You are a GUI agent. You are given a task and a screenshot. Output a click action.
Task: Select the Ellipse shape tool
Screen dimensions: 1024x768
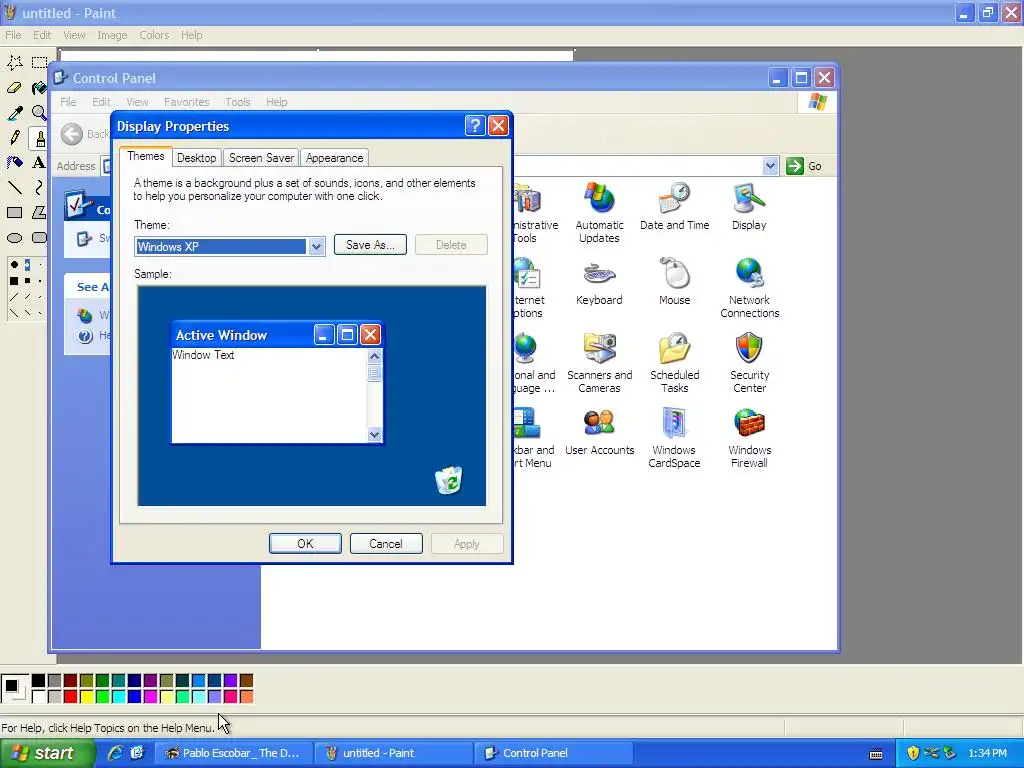(14, 238)
